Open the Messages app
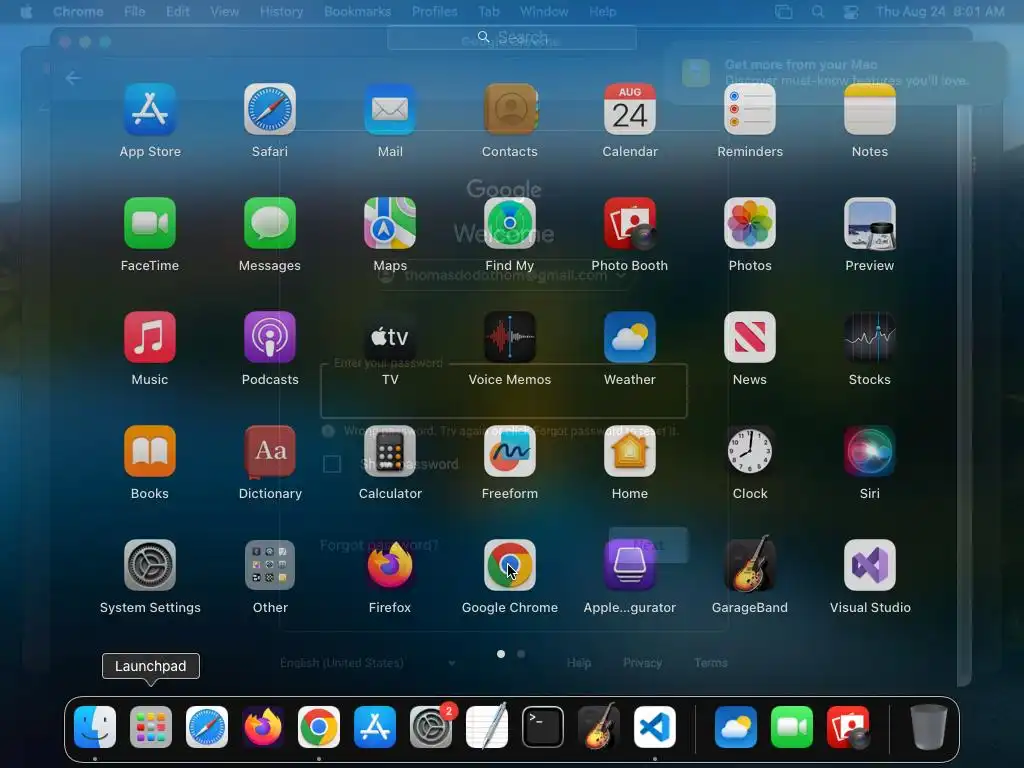Image resolution: width=1024 pixels, height=768 pixels. point(270,223)
